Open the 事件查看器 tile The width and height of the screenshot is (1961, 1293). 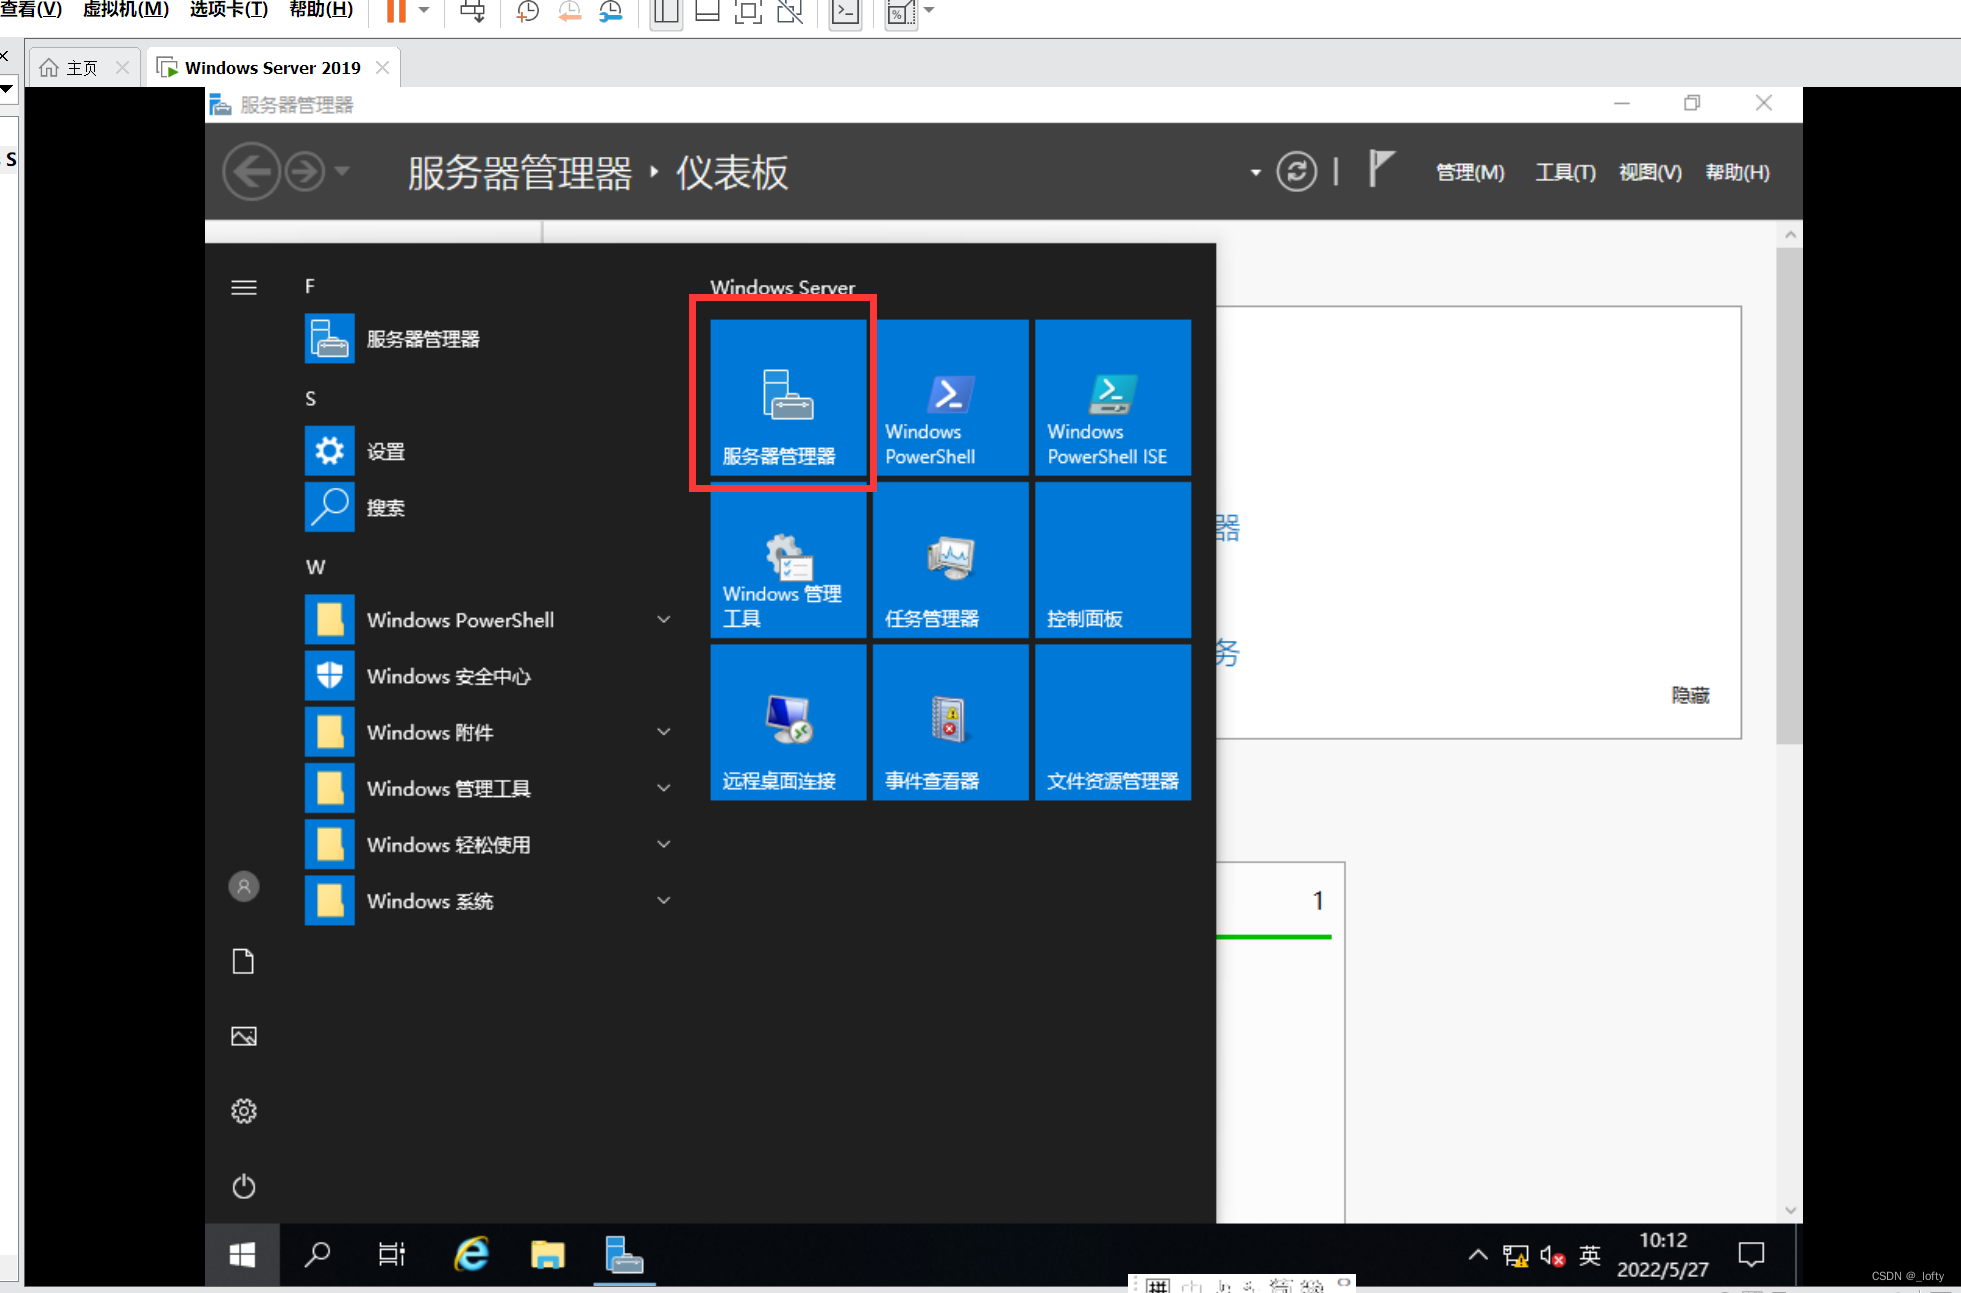coord(950,722)
